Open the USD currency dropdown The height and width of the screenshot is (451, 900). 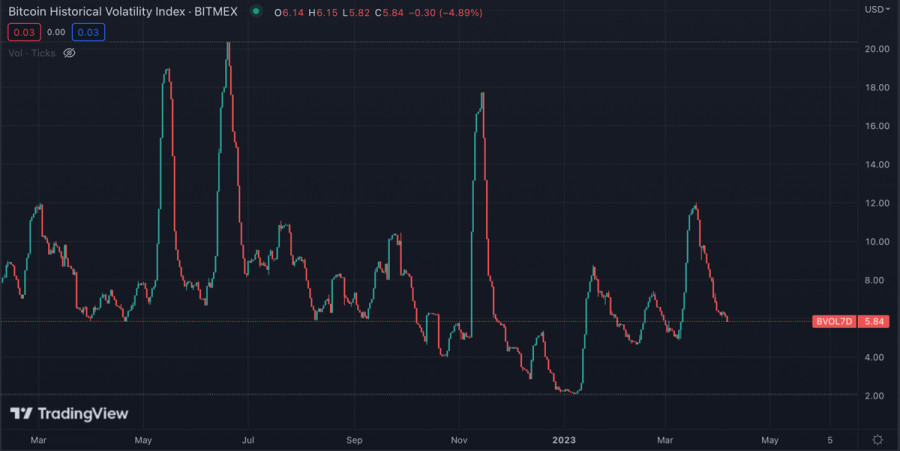[x=878, y=9]
